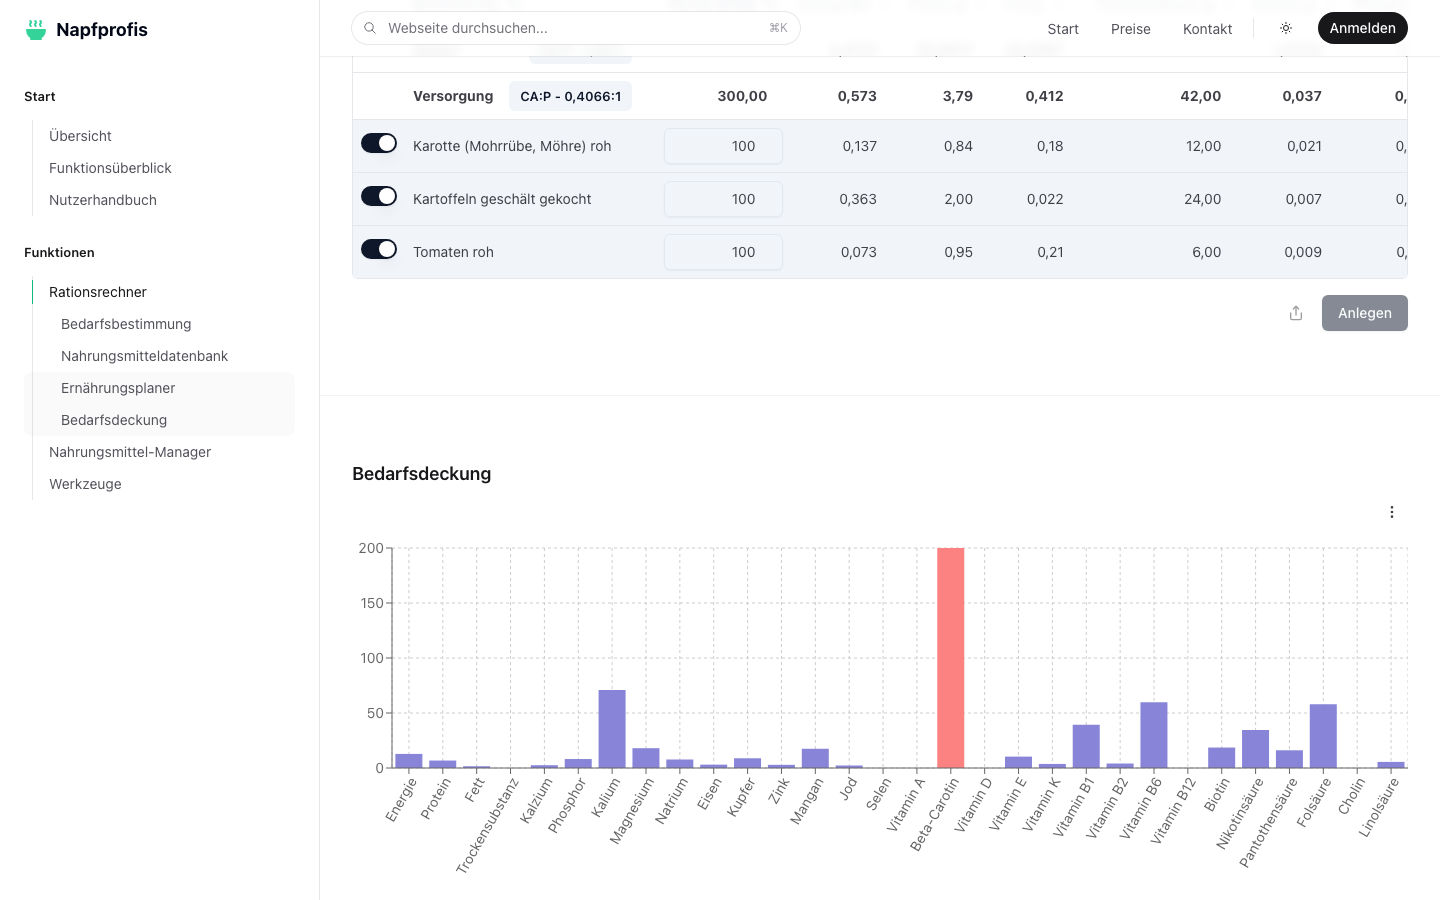This screenshot has width=1440, height=900.
Task: Click the CA:P - 0,4066:1 badge
Action: (570, 96)
